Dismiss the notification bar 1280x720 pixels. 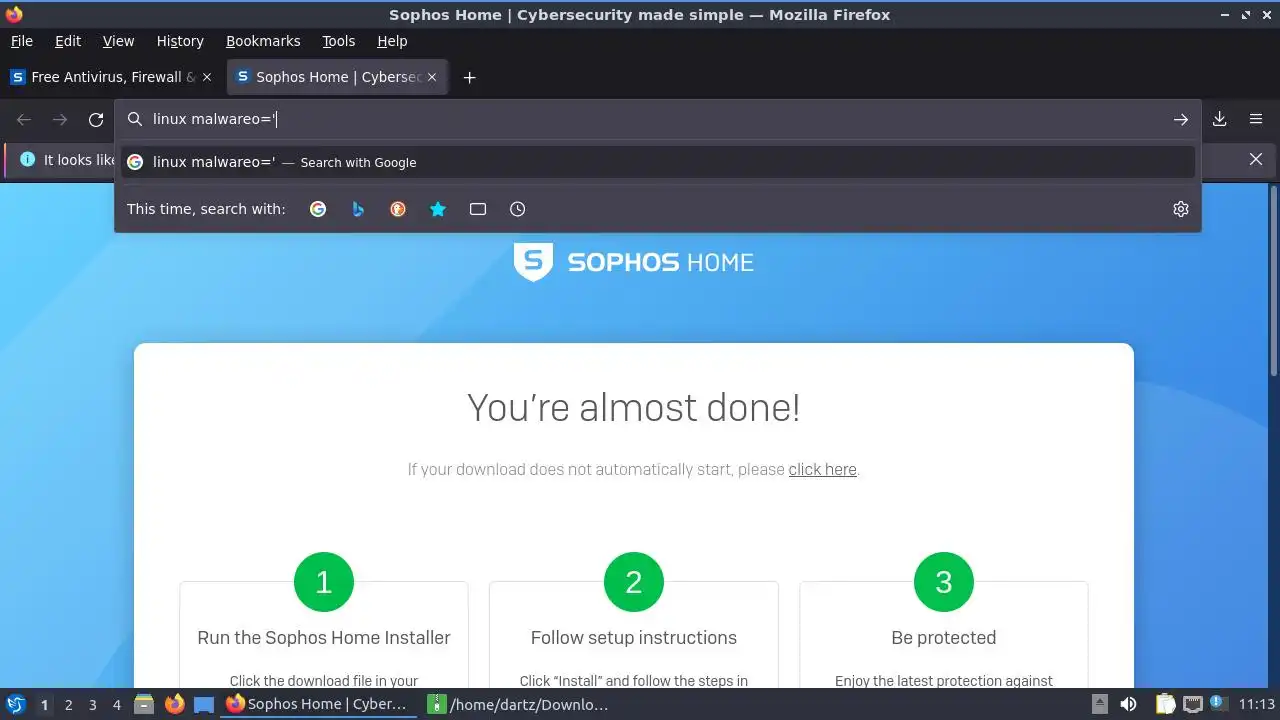[x=1256, y=159]
